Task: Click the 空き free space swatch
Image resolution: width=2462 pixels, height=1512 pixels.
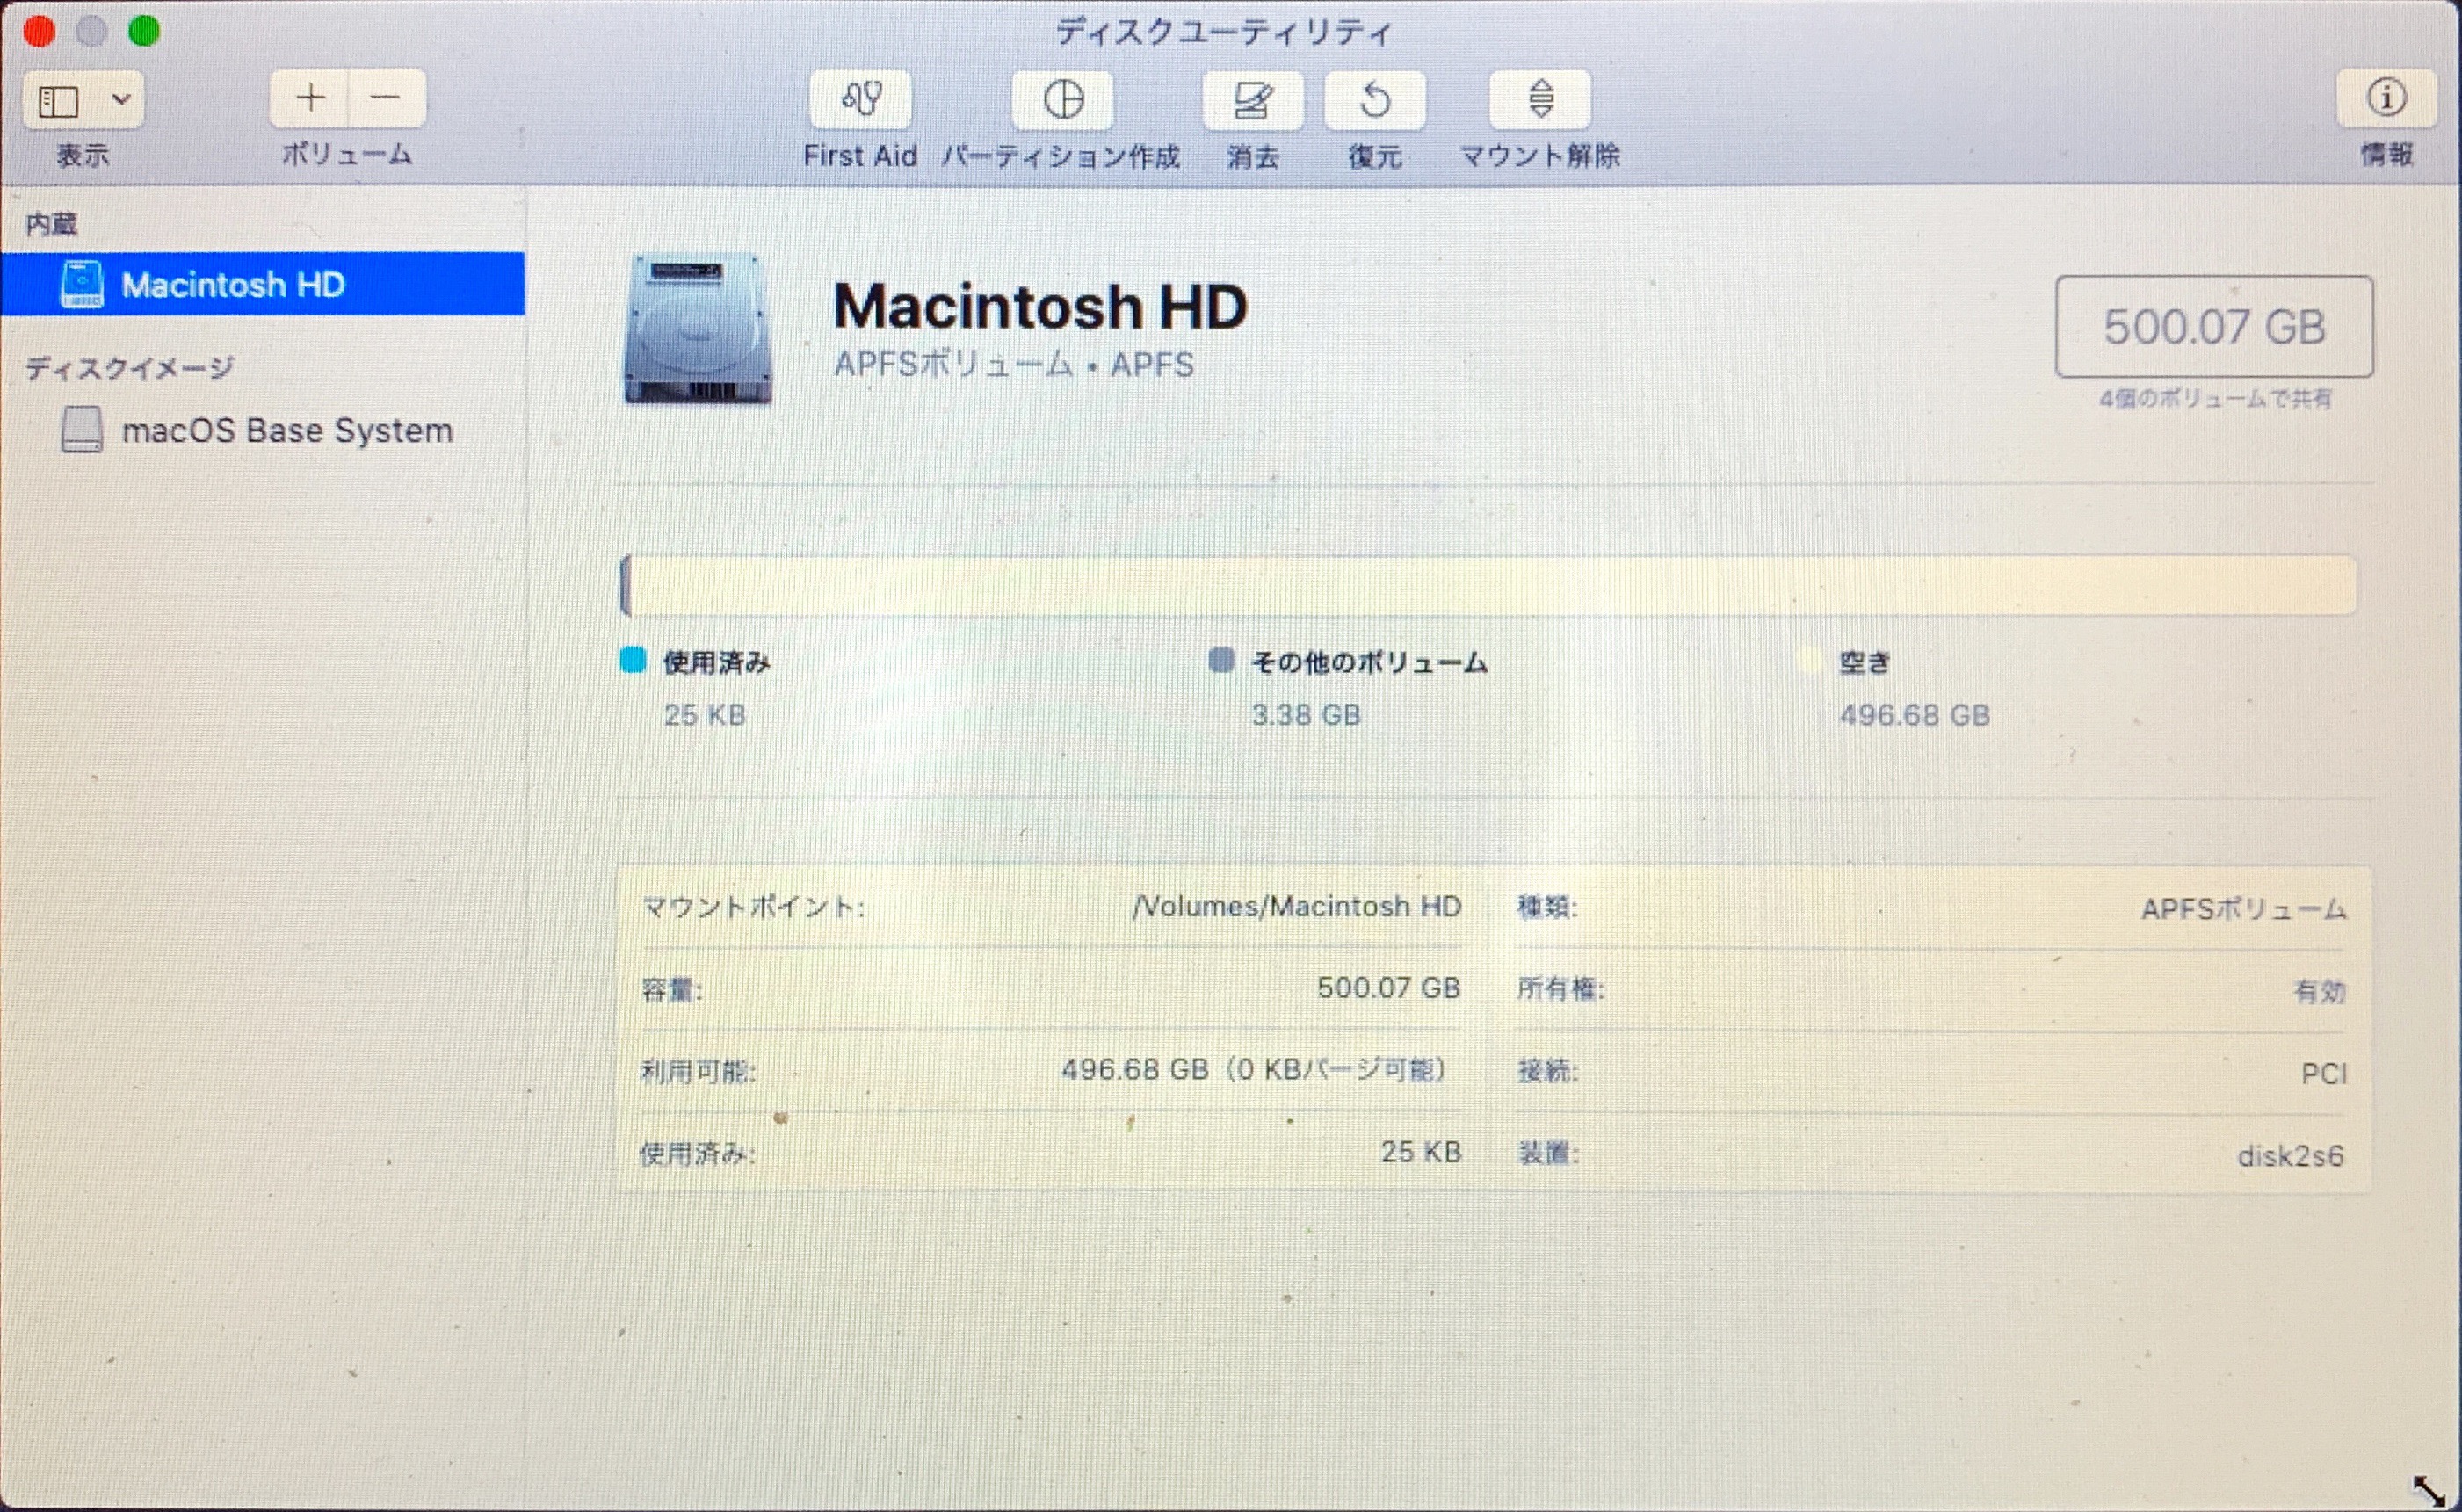Action: point(1810,660)
